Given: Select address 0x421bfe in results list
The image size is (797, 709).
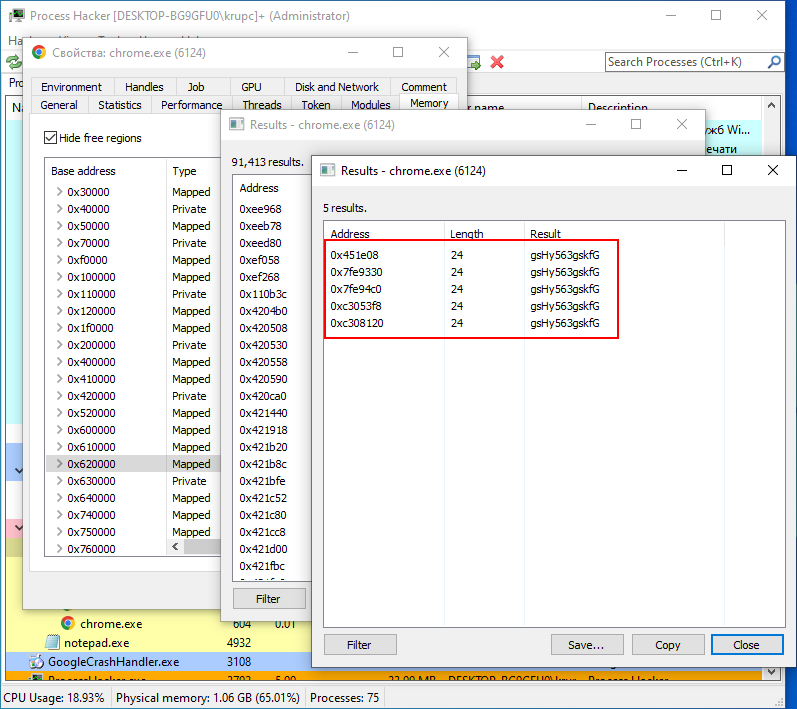Looking at the screenshot, I should pyautogui.click(x=262, y=481).
